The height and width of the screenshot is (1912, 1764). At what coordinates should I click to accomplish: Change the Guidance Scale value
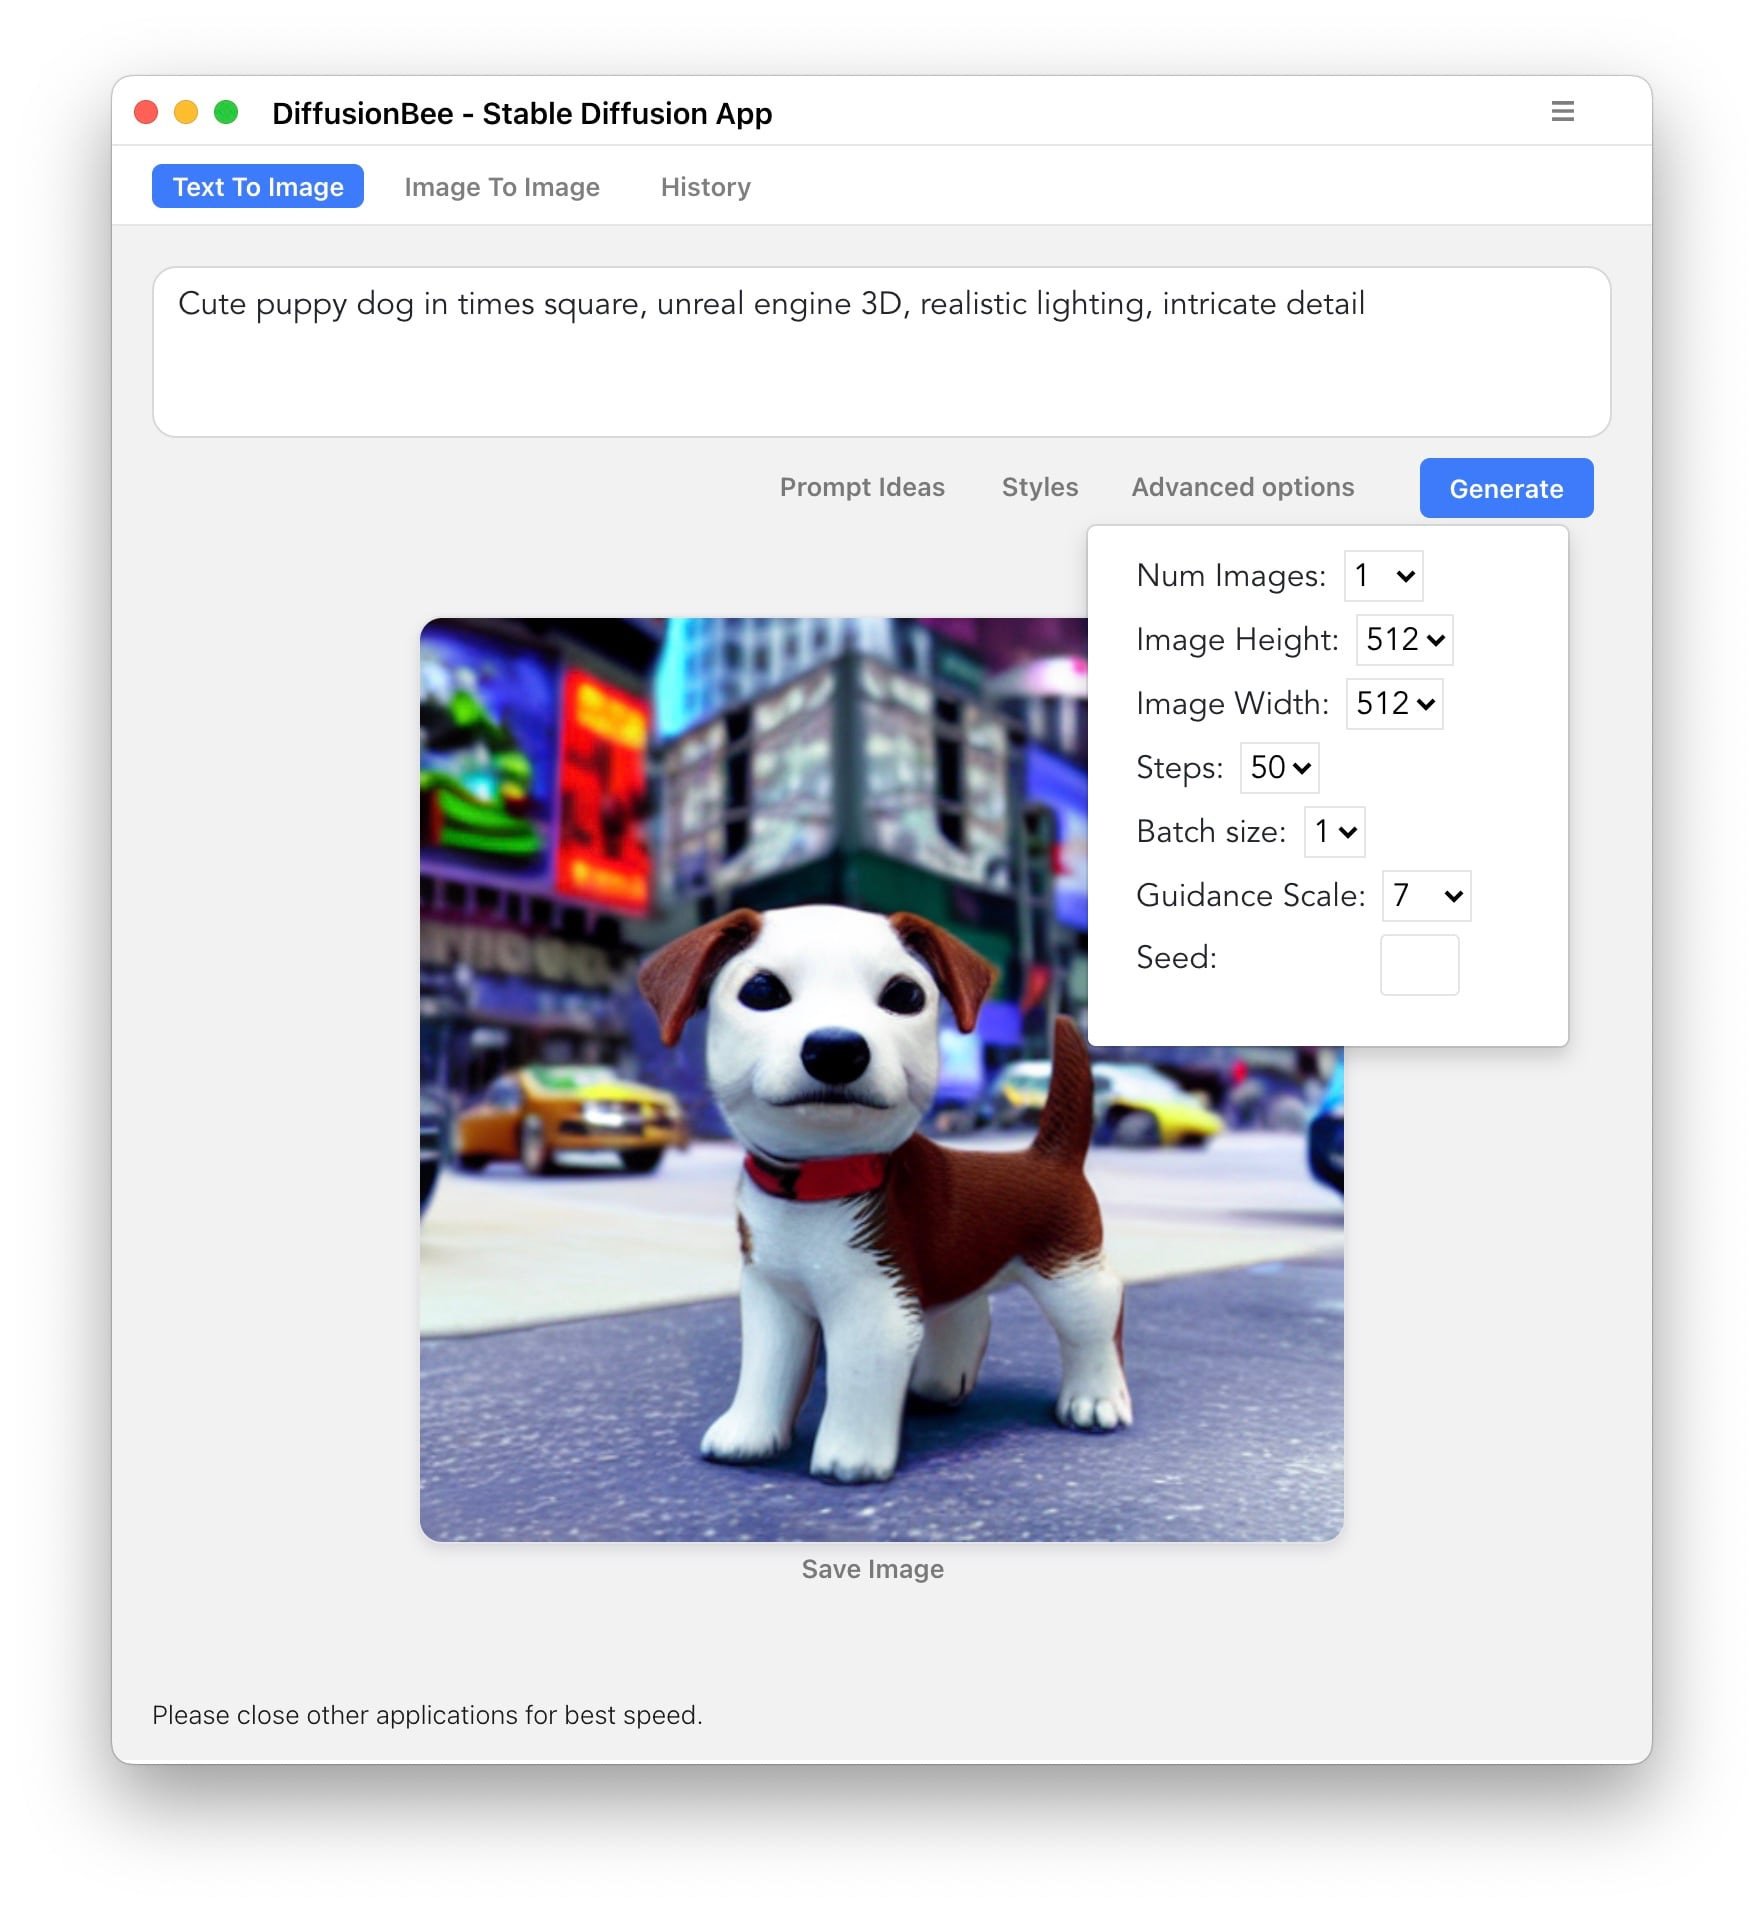[x=1425, y=896]
